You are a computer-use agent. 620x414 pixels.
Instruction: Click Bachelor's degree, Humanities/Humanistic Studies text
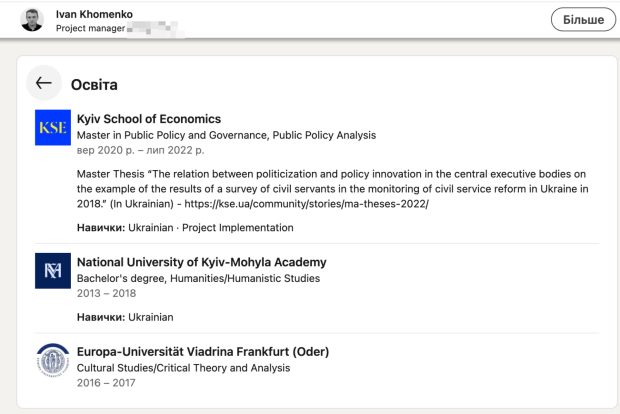(198, 278)
